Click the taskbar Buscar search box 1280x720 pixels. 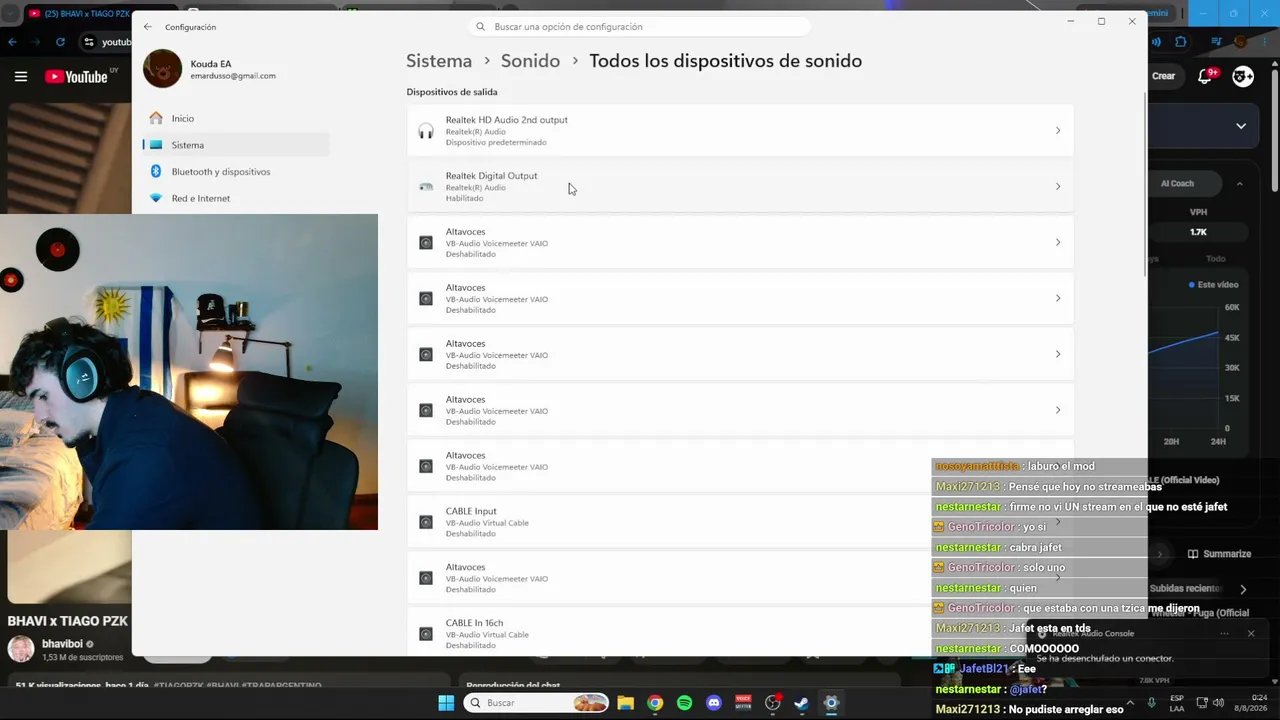(537, 703)
